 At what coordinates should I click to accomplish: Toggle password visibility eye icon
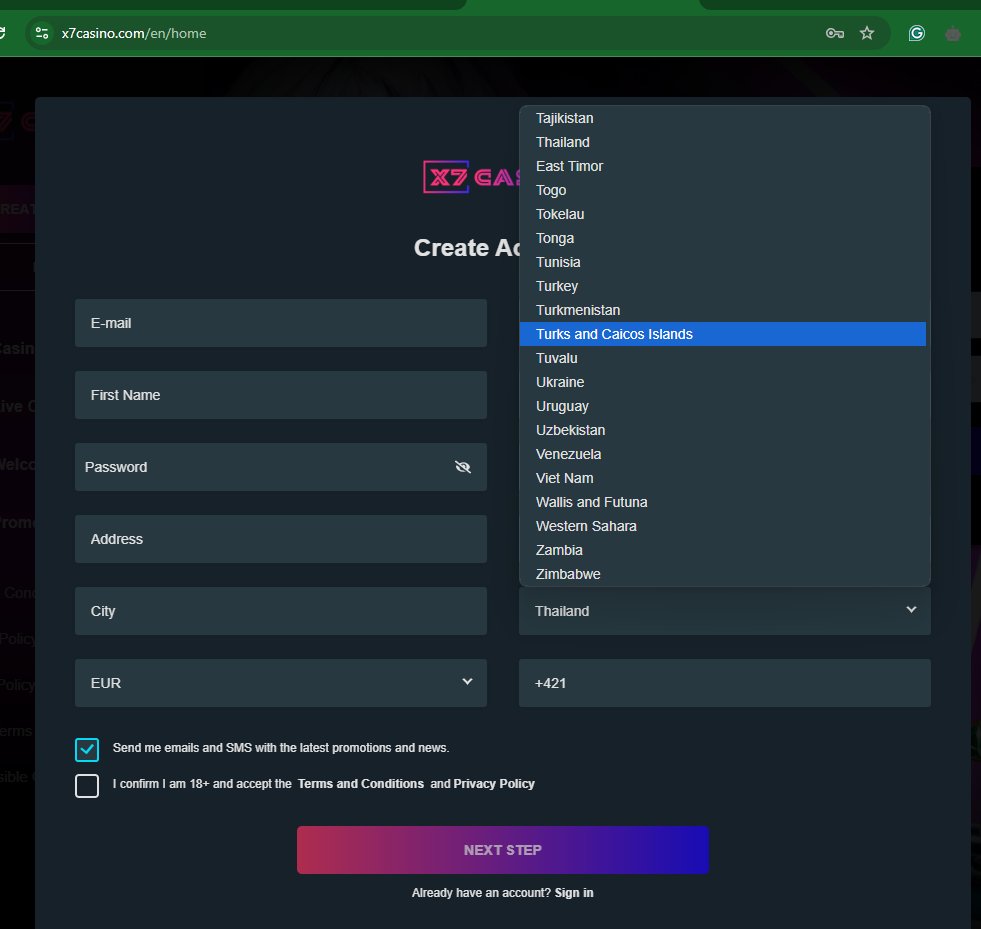coord(462,467)
